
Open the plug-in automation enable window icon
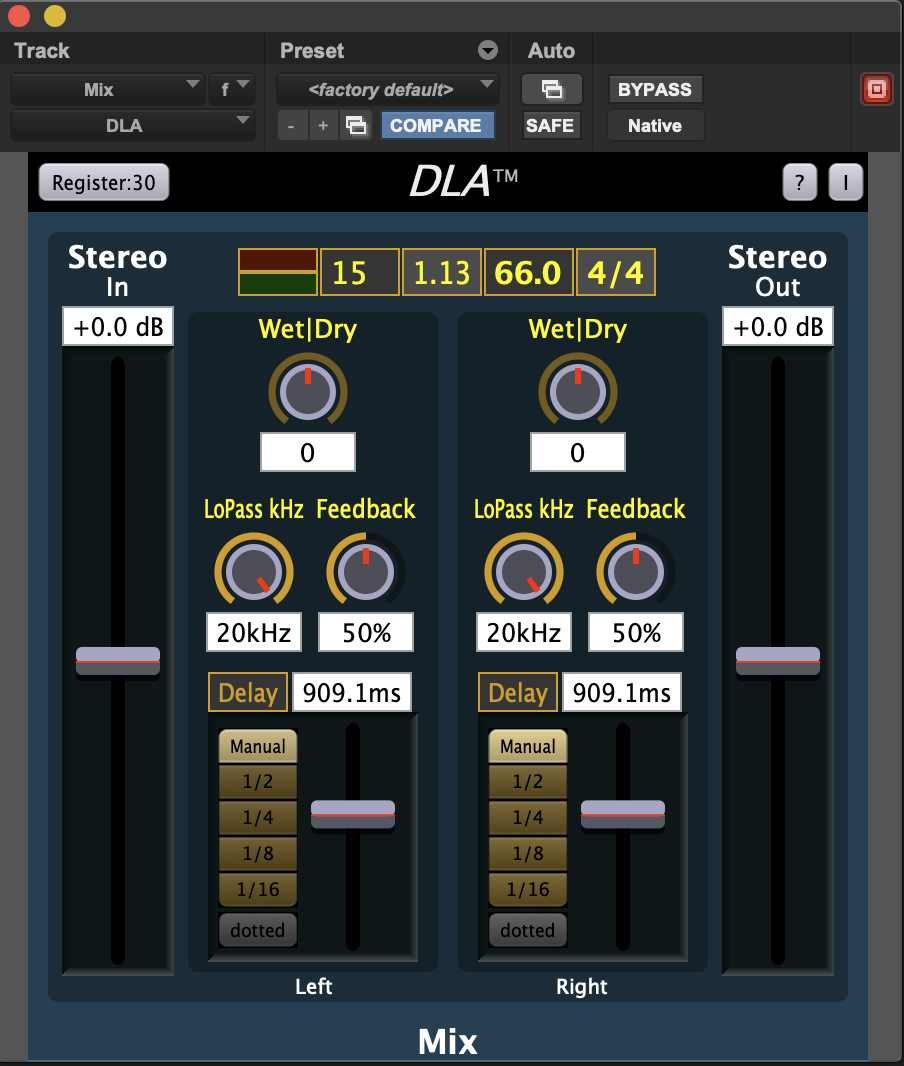click(x=551, y=89)
